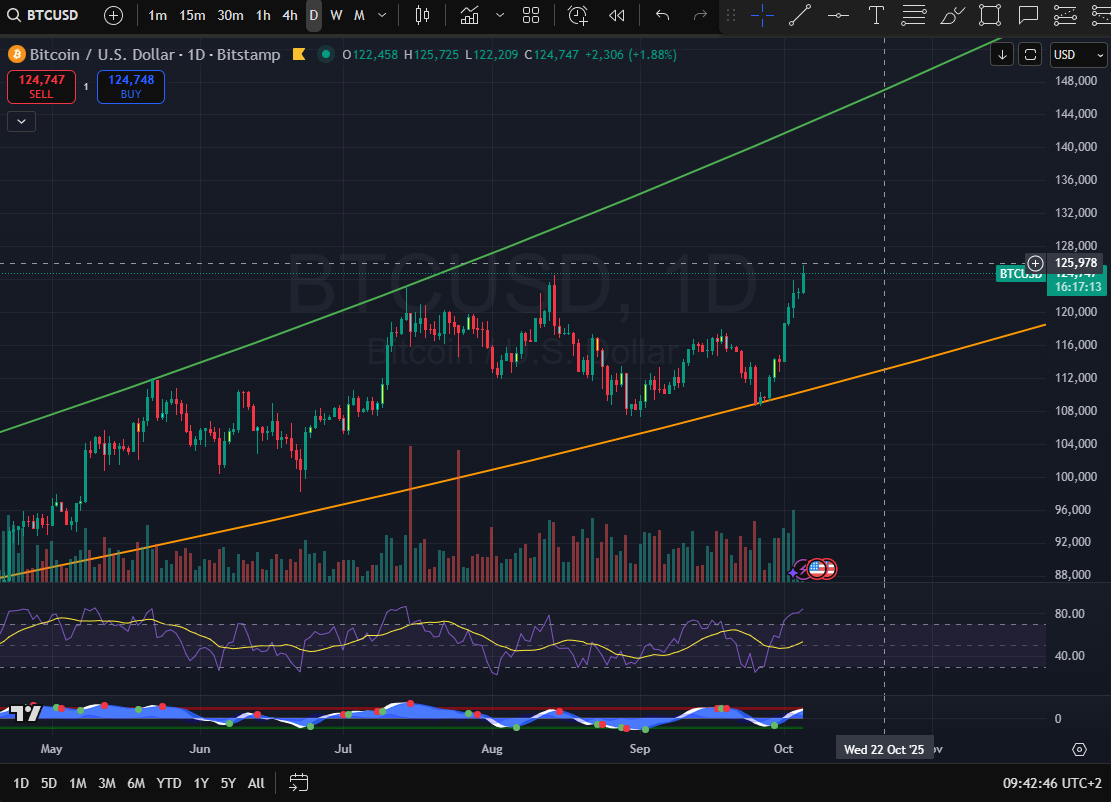Click the US flag economic event icon
Viewport: 1111px width, 802px height.
tap(816, 568)
